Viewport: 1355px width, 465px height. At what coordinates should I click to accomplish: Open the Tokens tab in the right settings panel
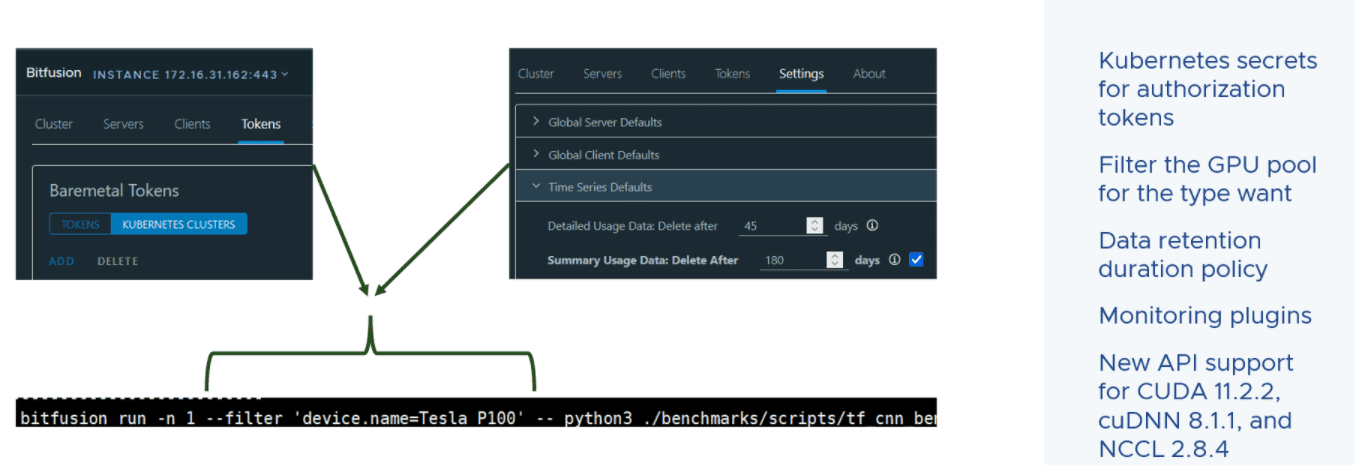click(x=733, y=73)
